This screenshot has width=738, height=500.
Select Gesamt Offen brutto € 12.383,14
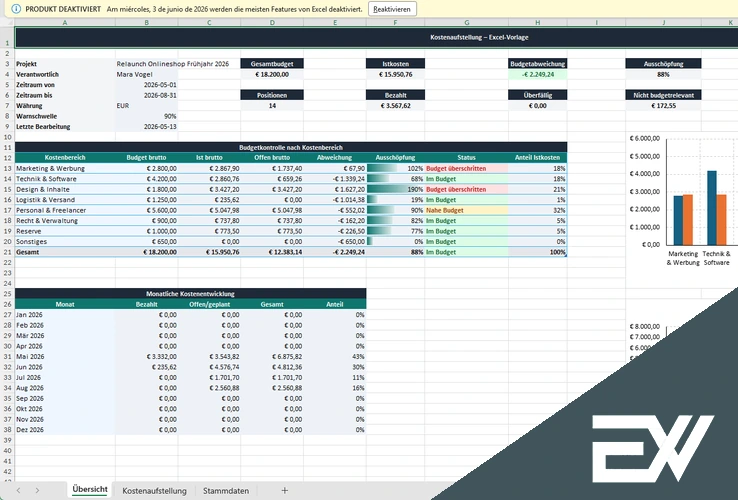pyautogui.click(x=272, y=252)
